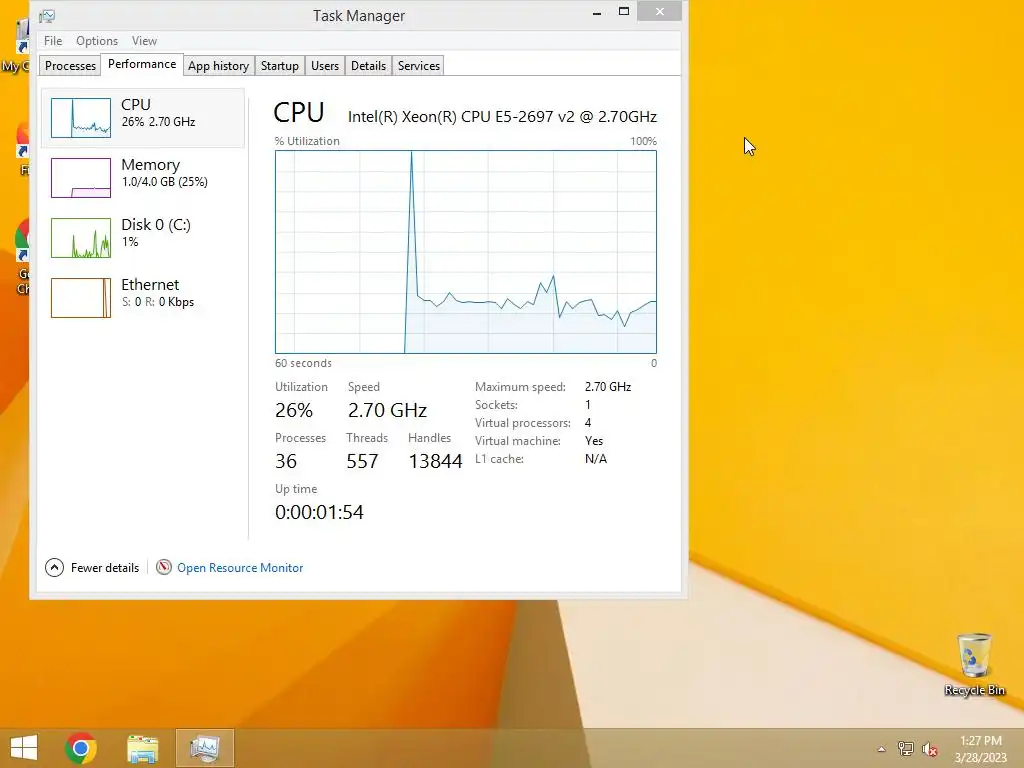
Task: Go to the Users tab
Action: [325, 66]
